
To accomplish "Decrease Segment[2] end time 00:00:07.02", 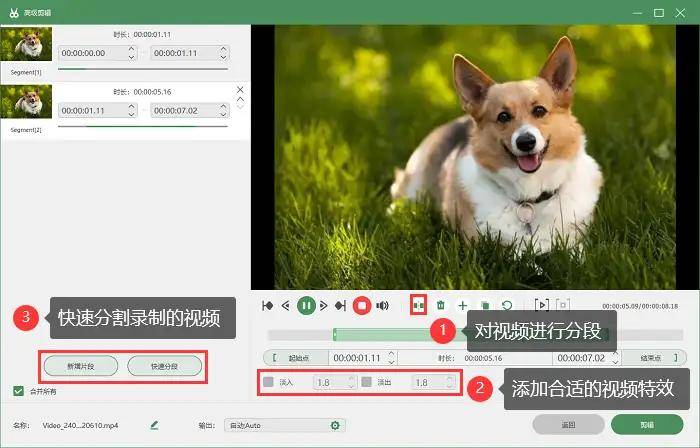I will [x=223, y=114].
